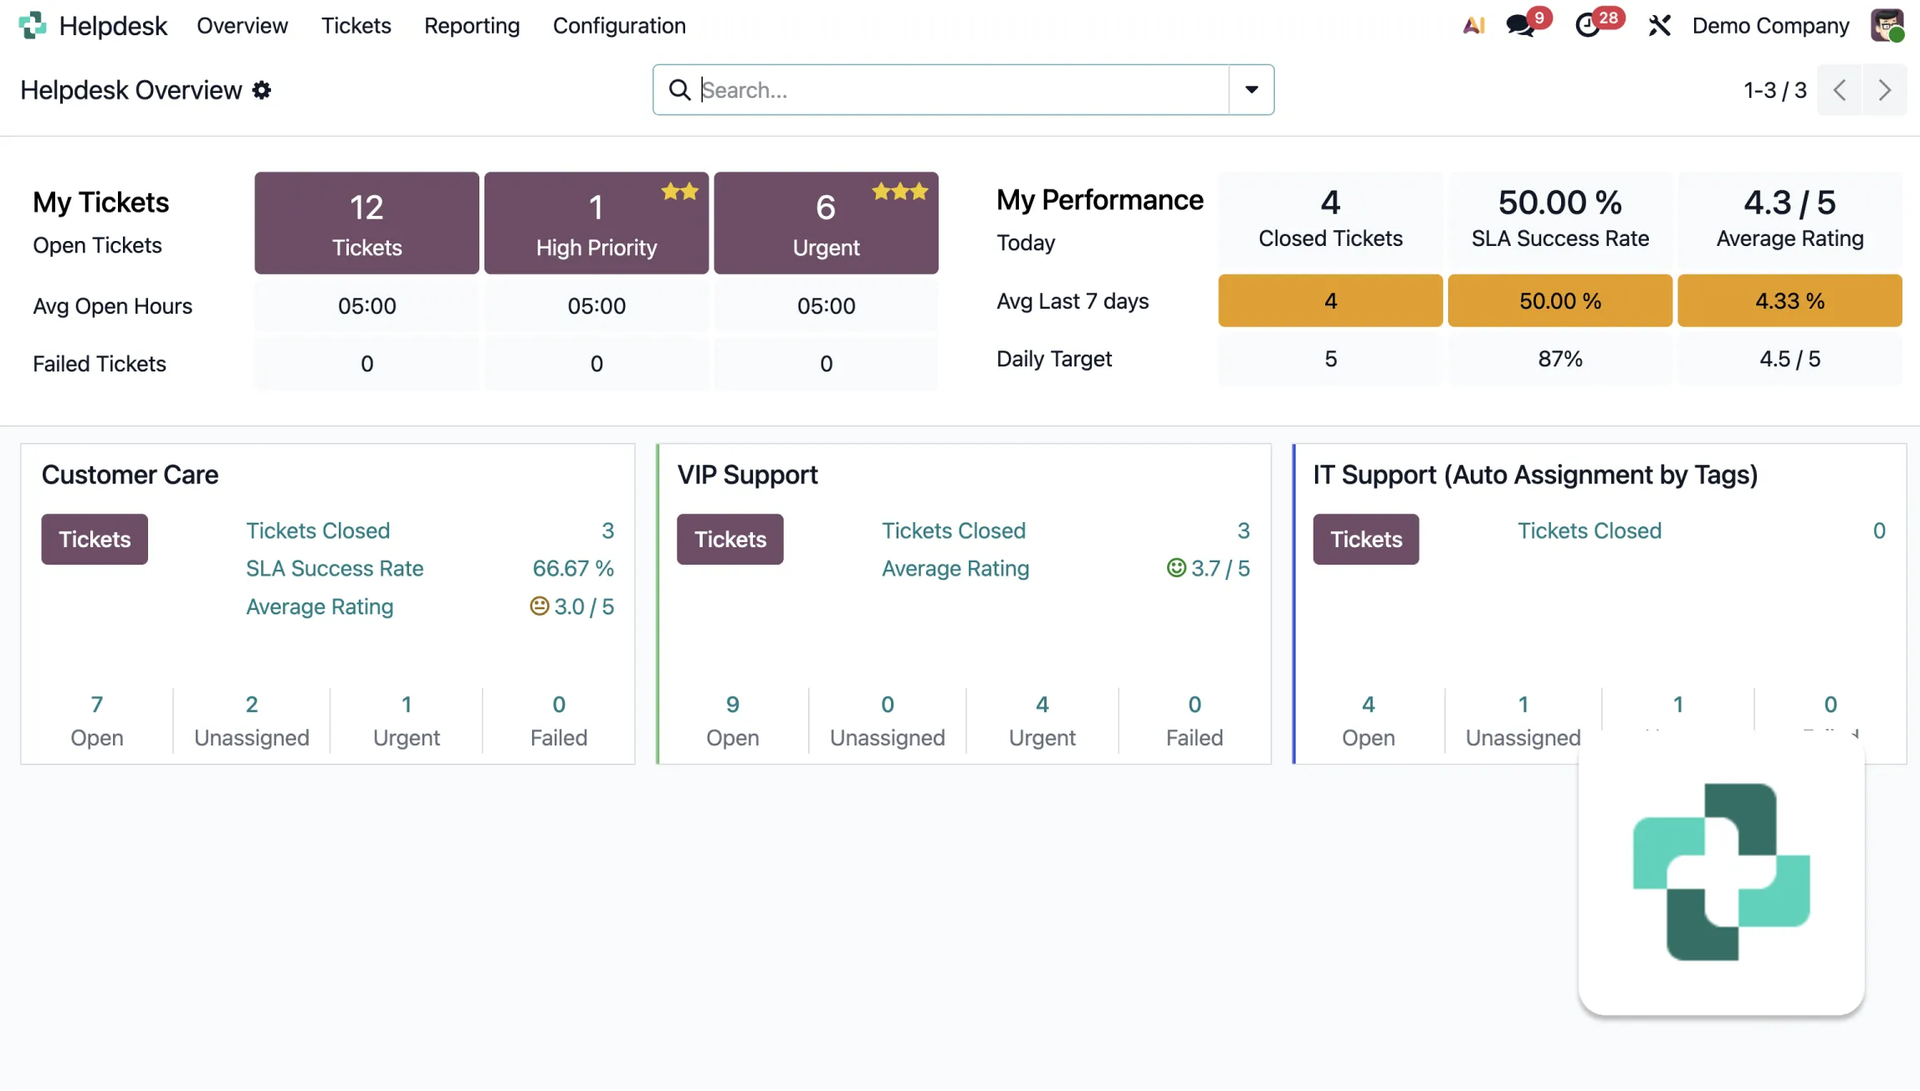1920x1091 pixels.
Task: Open VIP Support 0 Failed tickets
Action: [1195, 721]
